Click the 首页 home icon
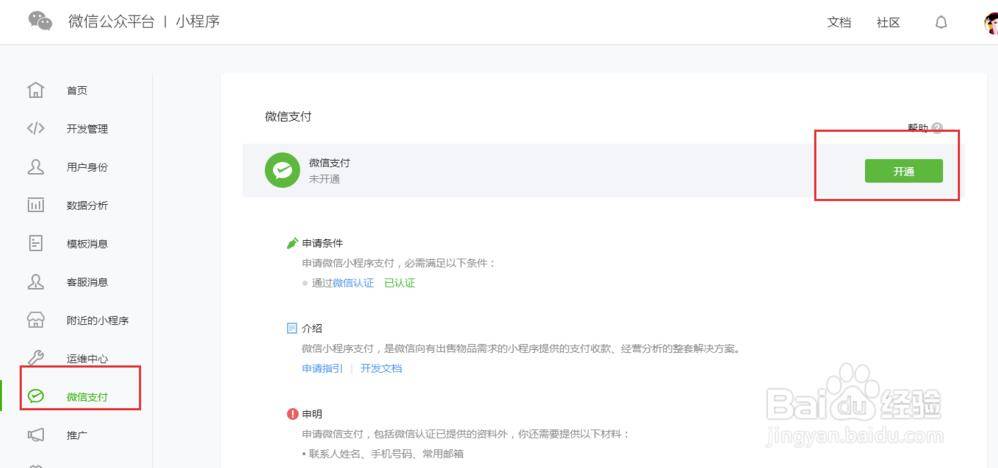The width and height of the screenshot is (998, 468). (36, 90)
